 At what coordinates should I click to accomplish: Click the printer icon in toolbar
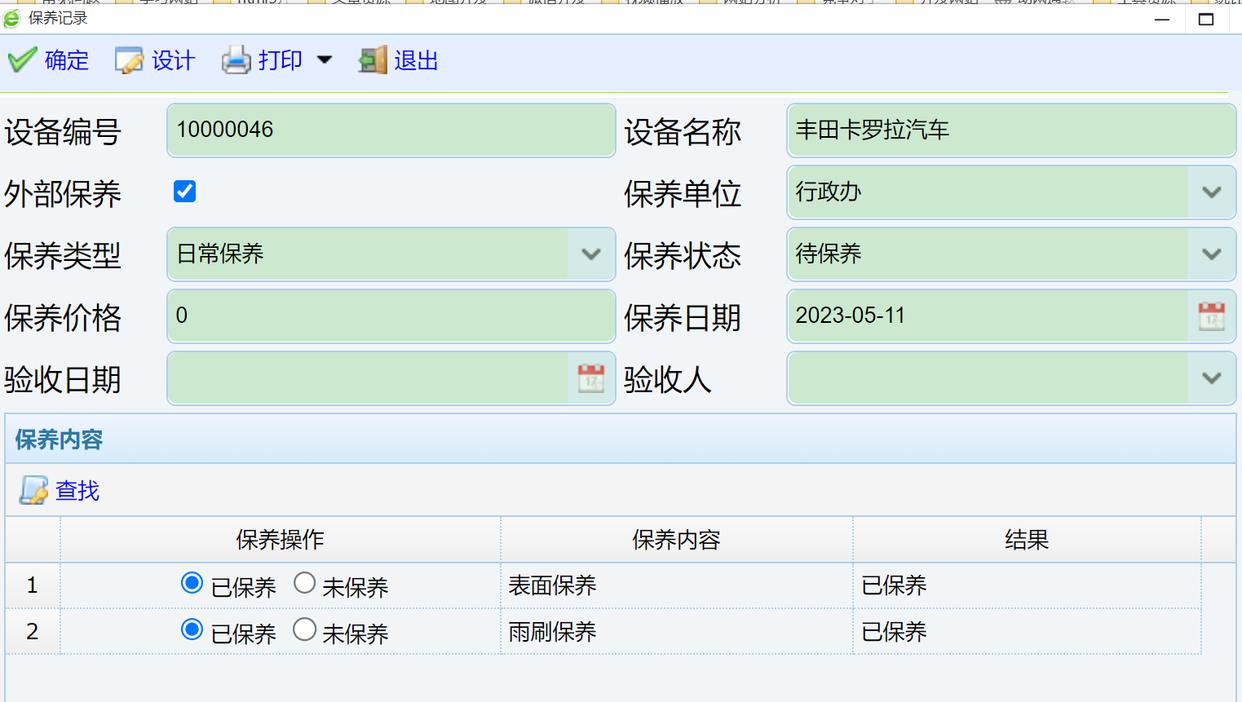point(236,61)
